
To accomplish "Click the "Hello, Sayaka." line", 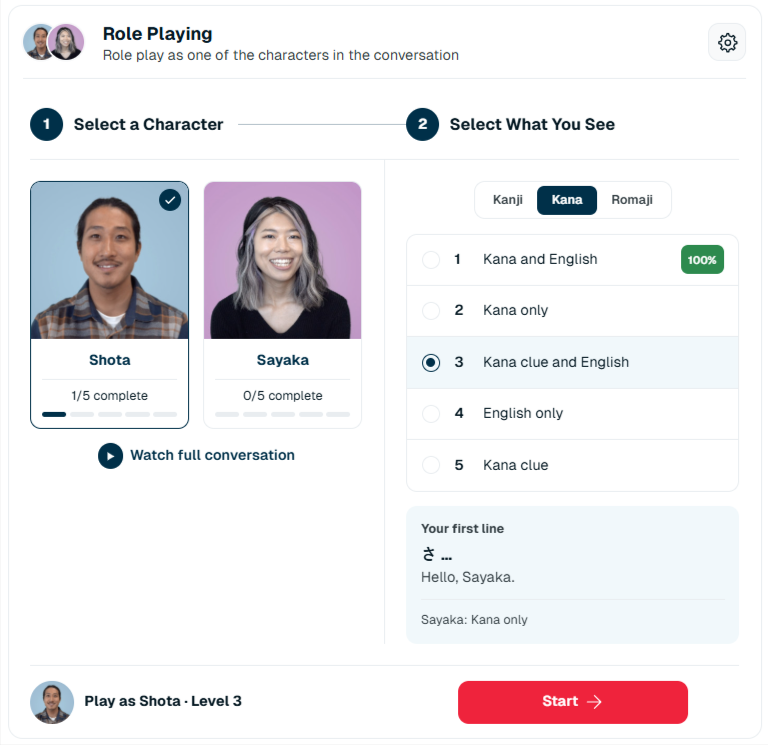I will [468, 577].
